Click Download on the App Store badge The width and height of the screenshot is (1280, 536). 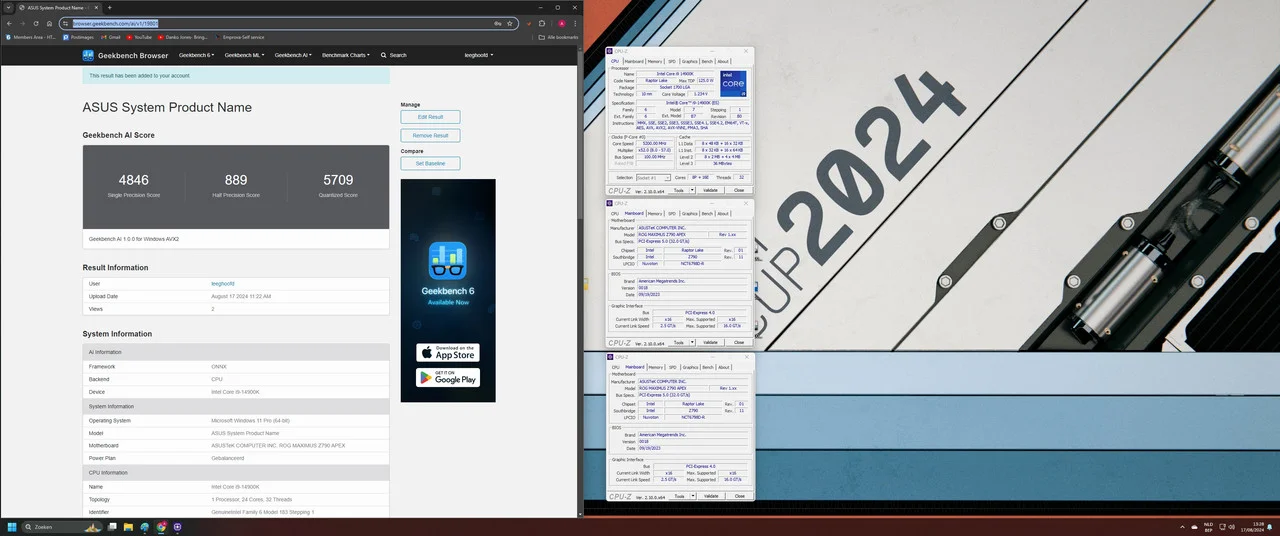(448, 353)
